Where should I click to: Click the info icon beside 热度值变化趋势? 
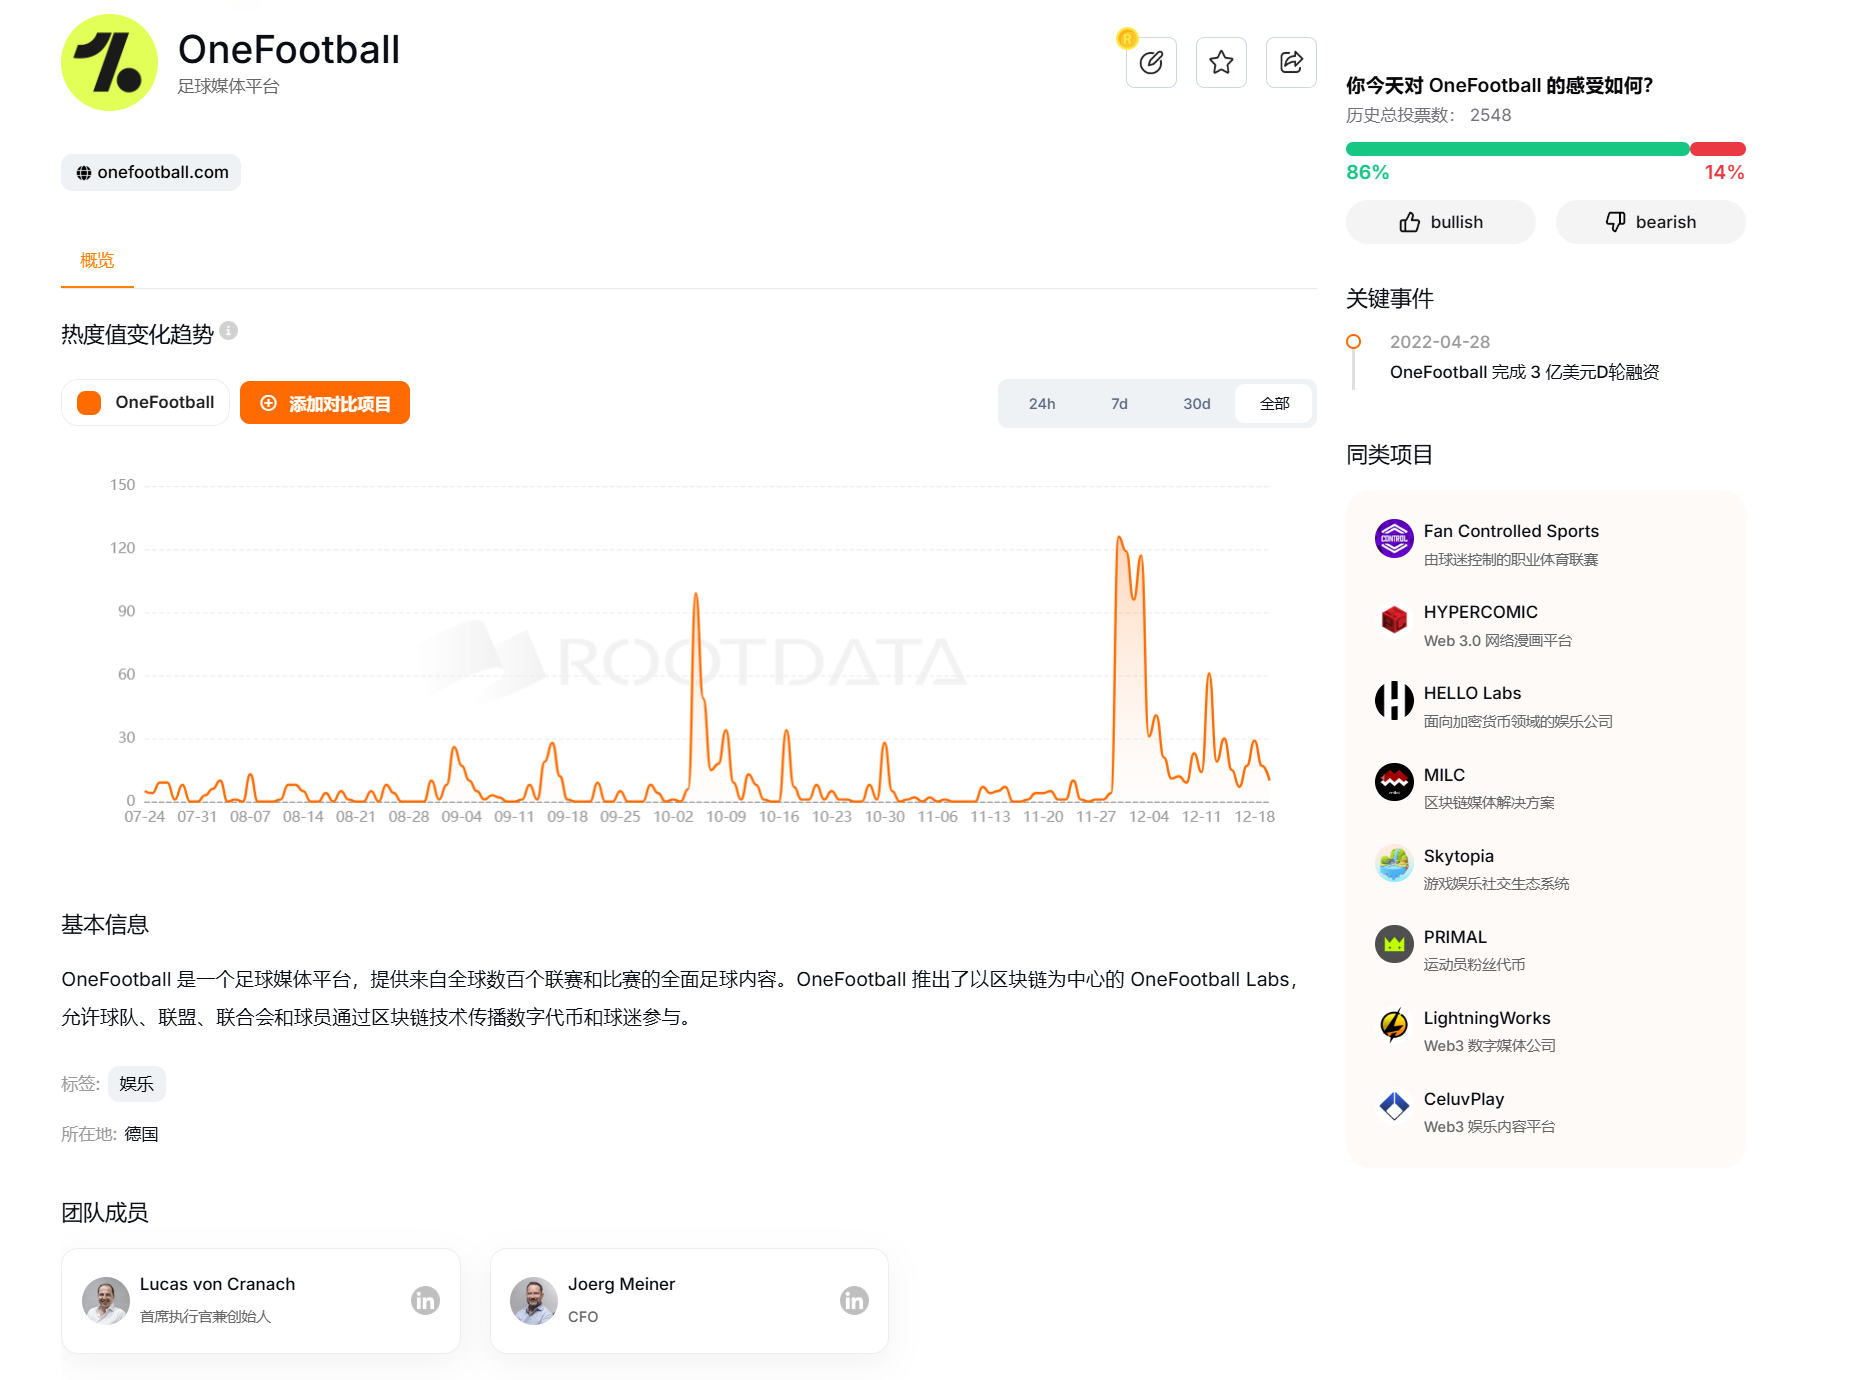(x=229, y=331)
